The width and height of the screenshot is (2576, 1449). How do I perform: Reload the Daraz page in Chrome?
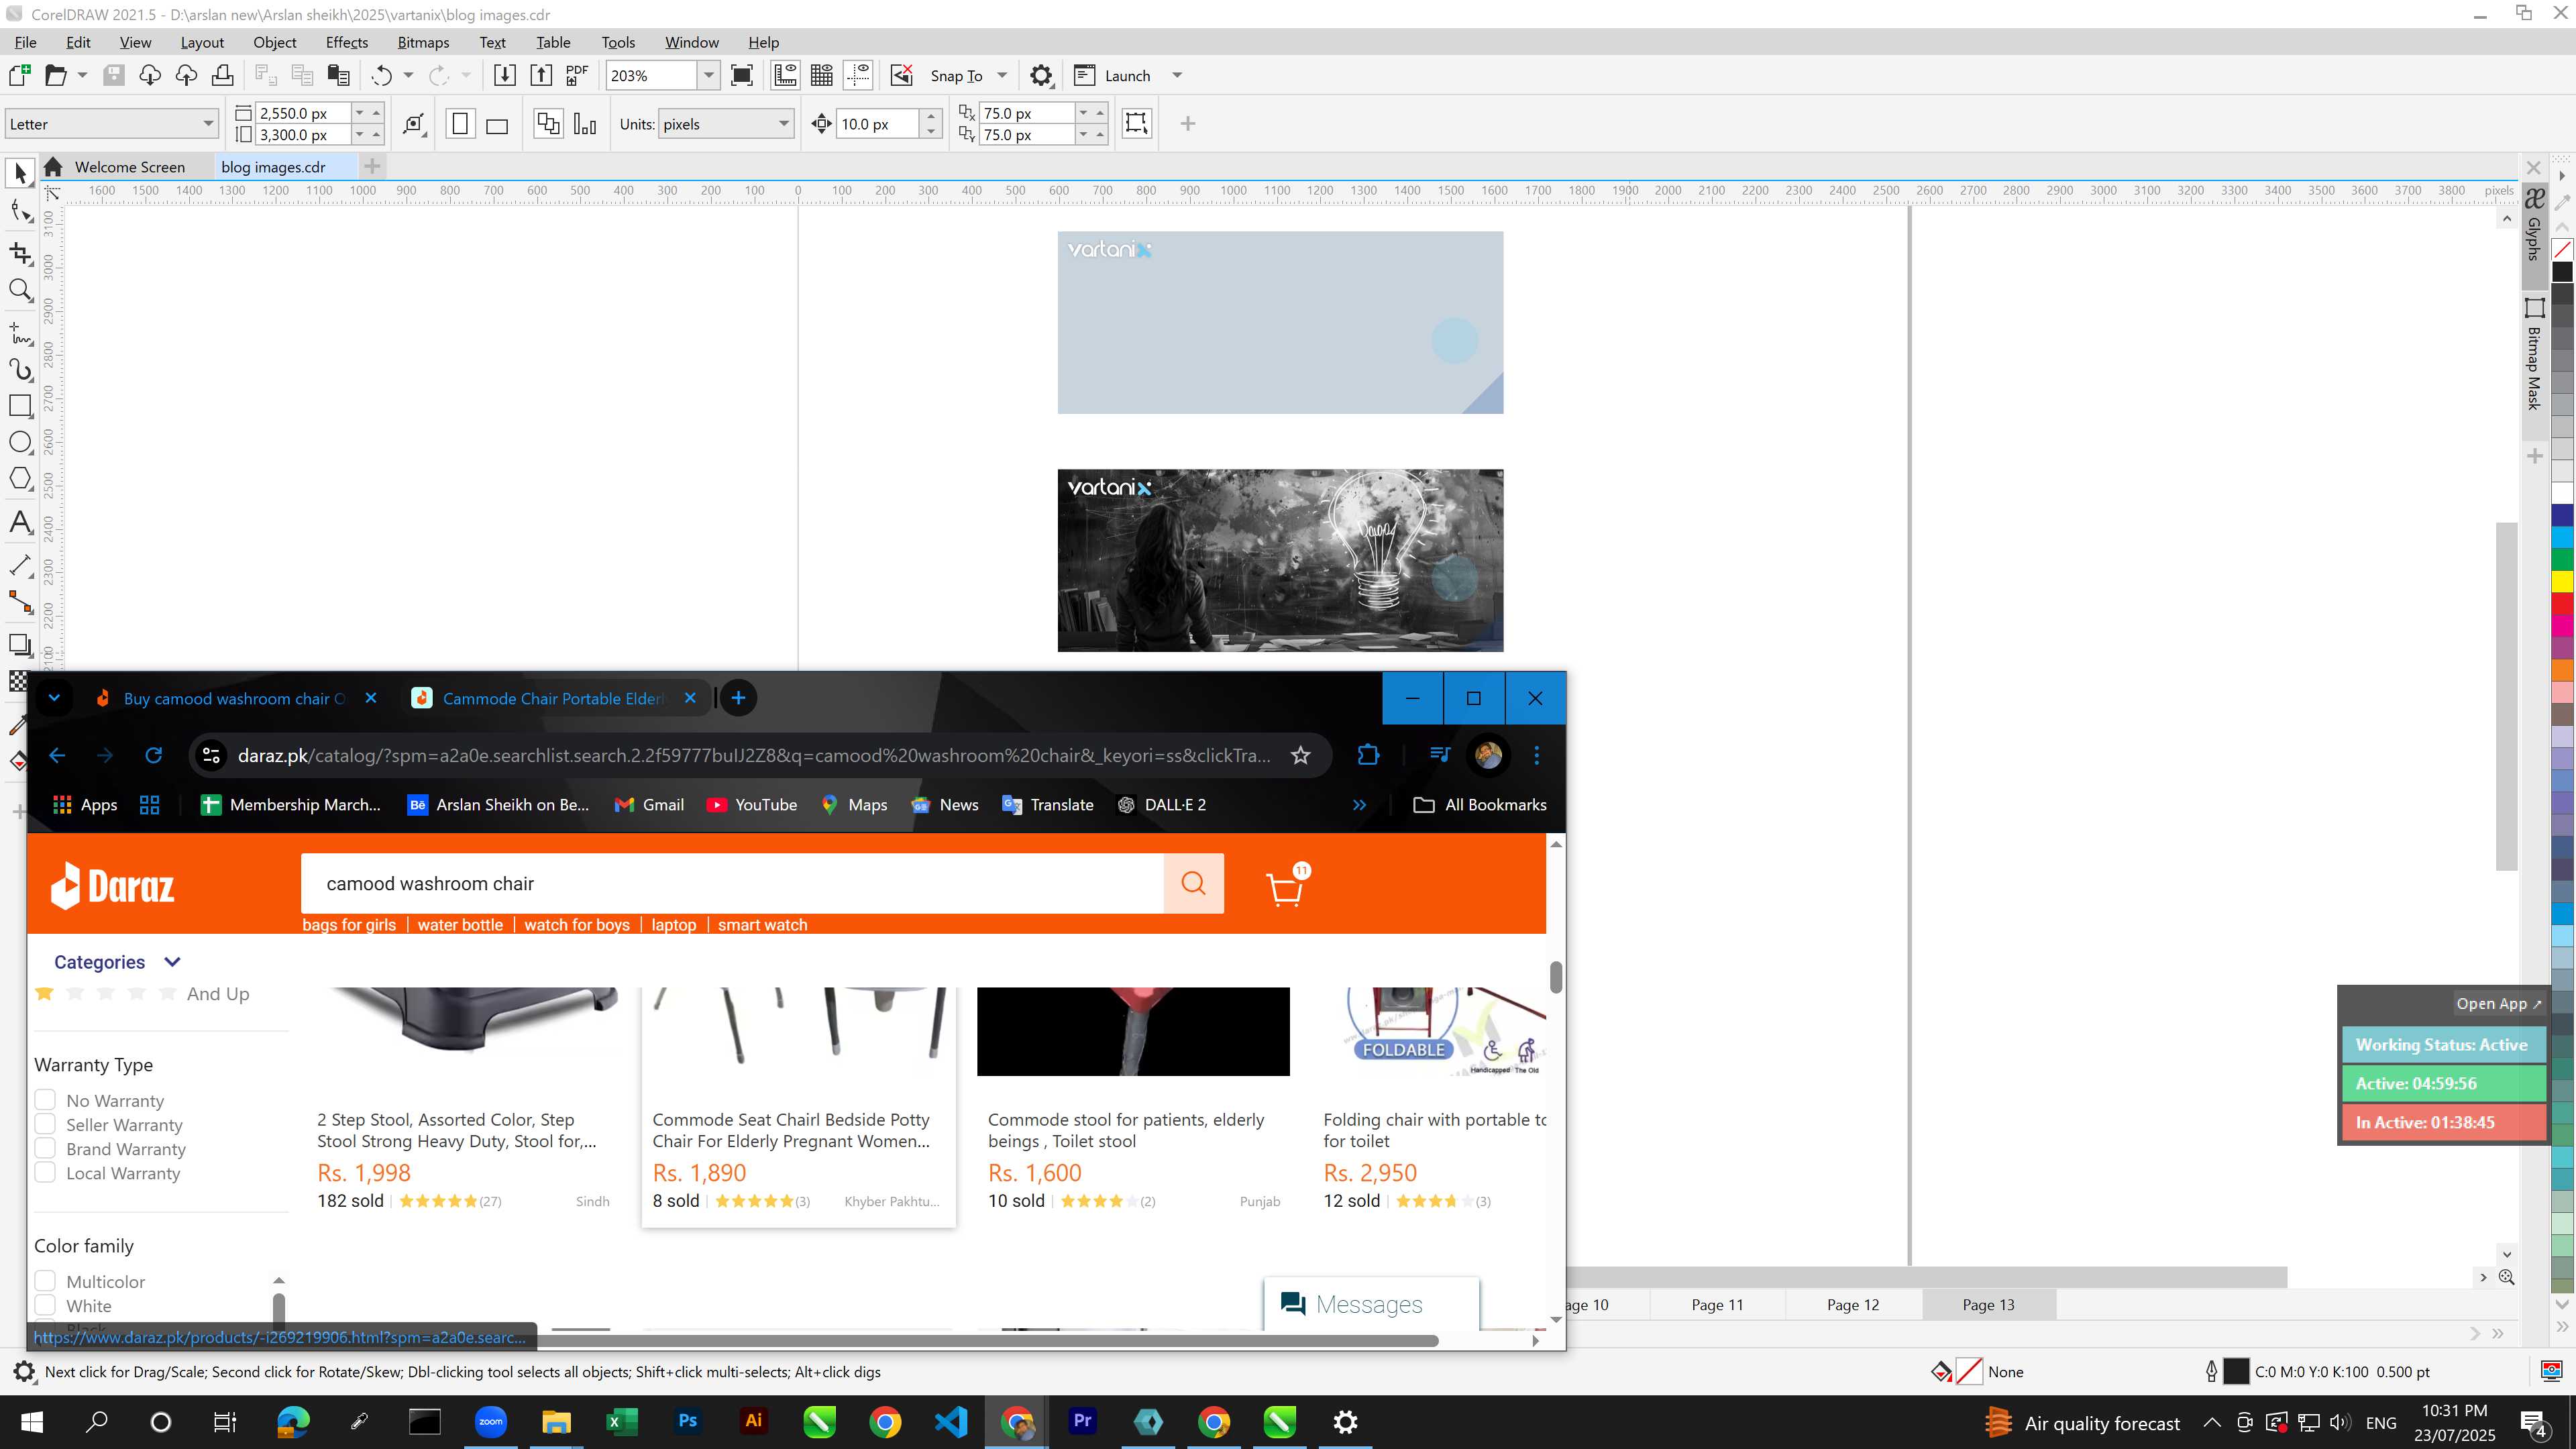(x=153, y=755)
